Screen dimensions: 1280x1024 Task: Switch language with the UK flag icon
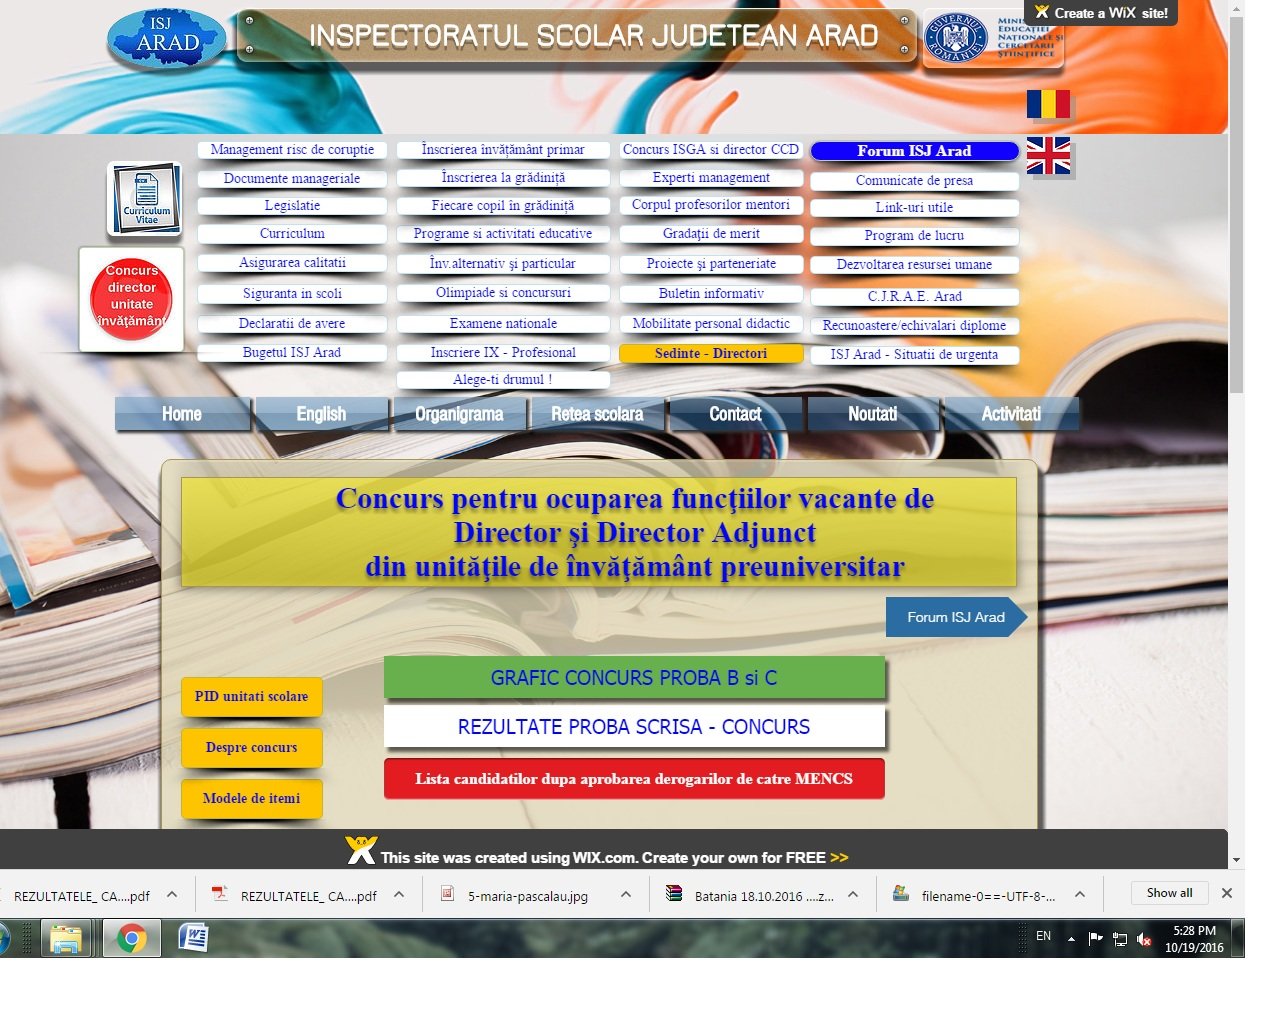[x=1048, y=156]
